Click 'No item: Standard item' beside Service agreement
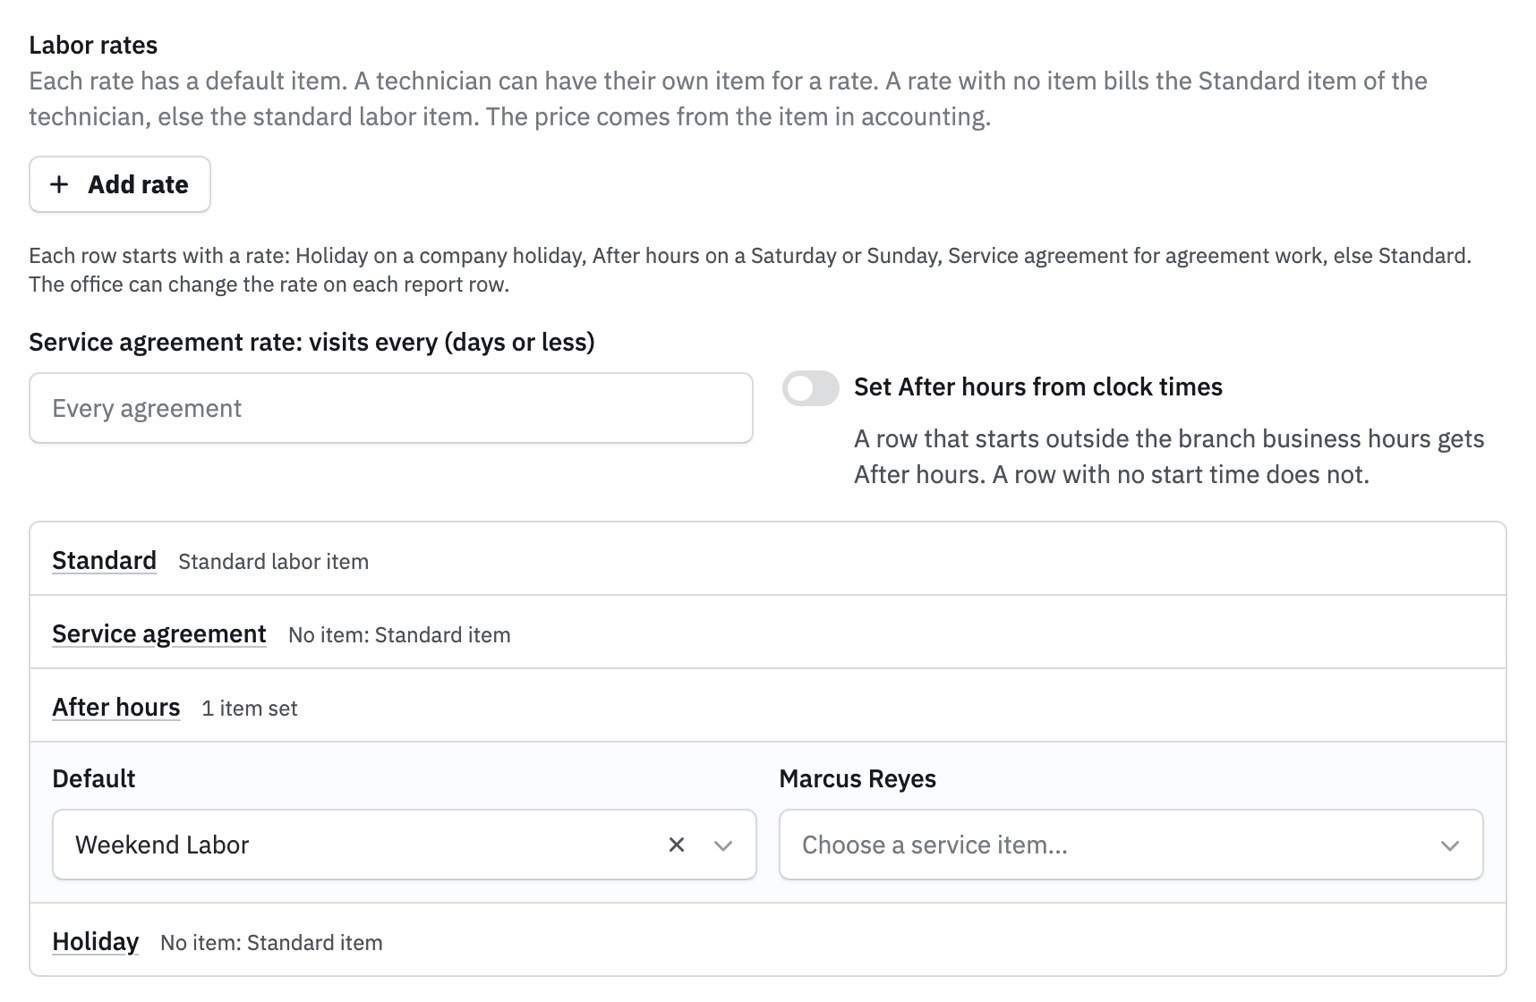 (x=399, y=635)
